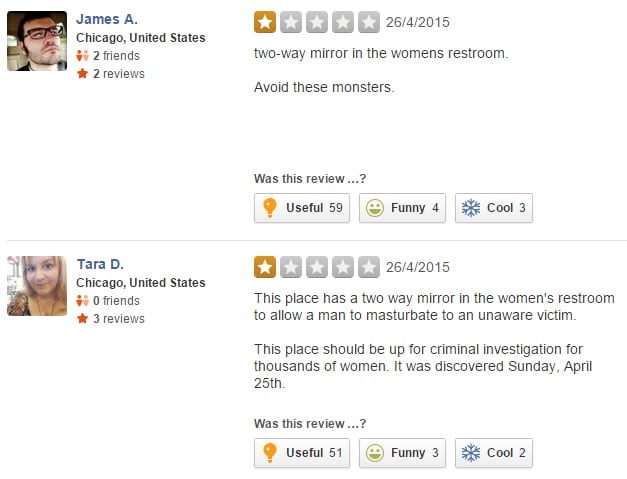This screenshot has width=627, height=479.
Task: Mark James A.'s review as Cool (3)
Action: tap(494, 208)
